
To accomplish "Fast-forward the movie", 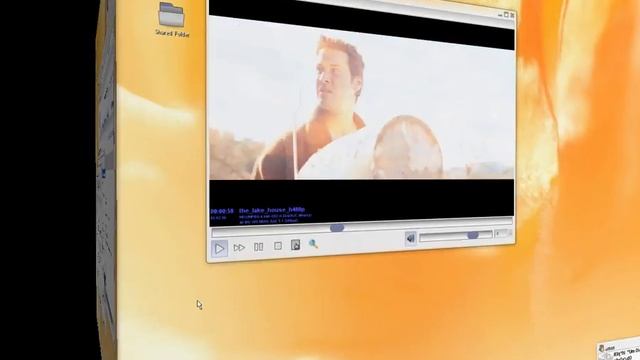I will [x=239, y=247].
